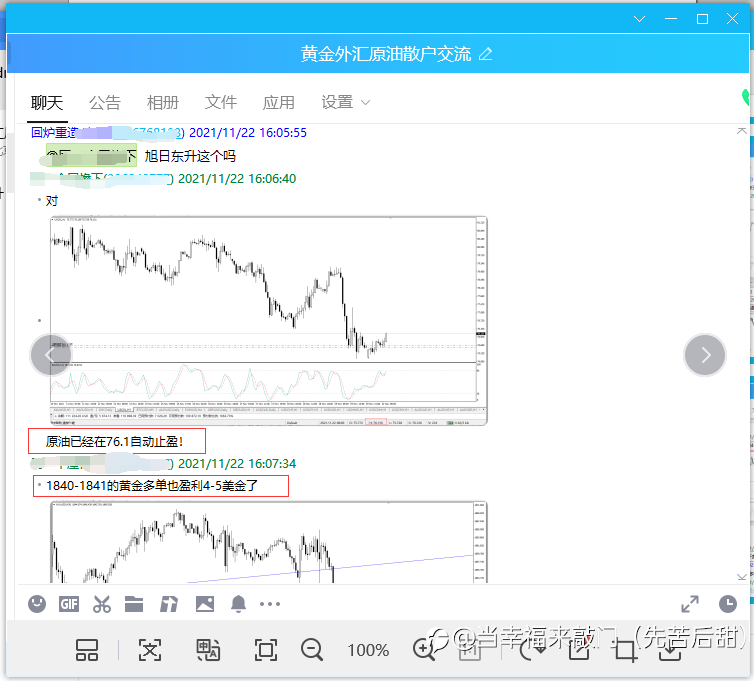Close the image viewer window
Image resolution: width=754 pixels, height=681 pixels.
pyautogui.click(x=732, y=19)
